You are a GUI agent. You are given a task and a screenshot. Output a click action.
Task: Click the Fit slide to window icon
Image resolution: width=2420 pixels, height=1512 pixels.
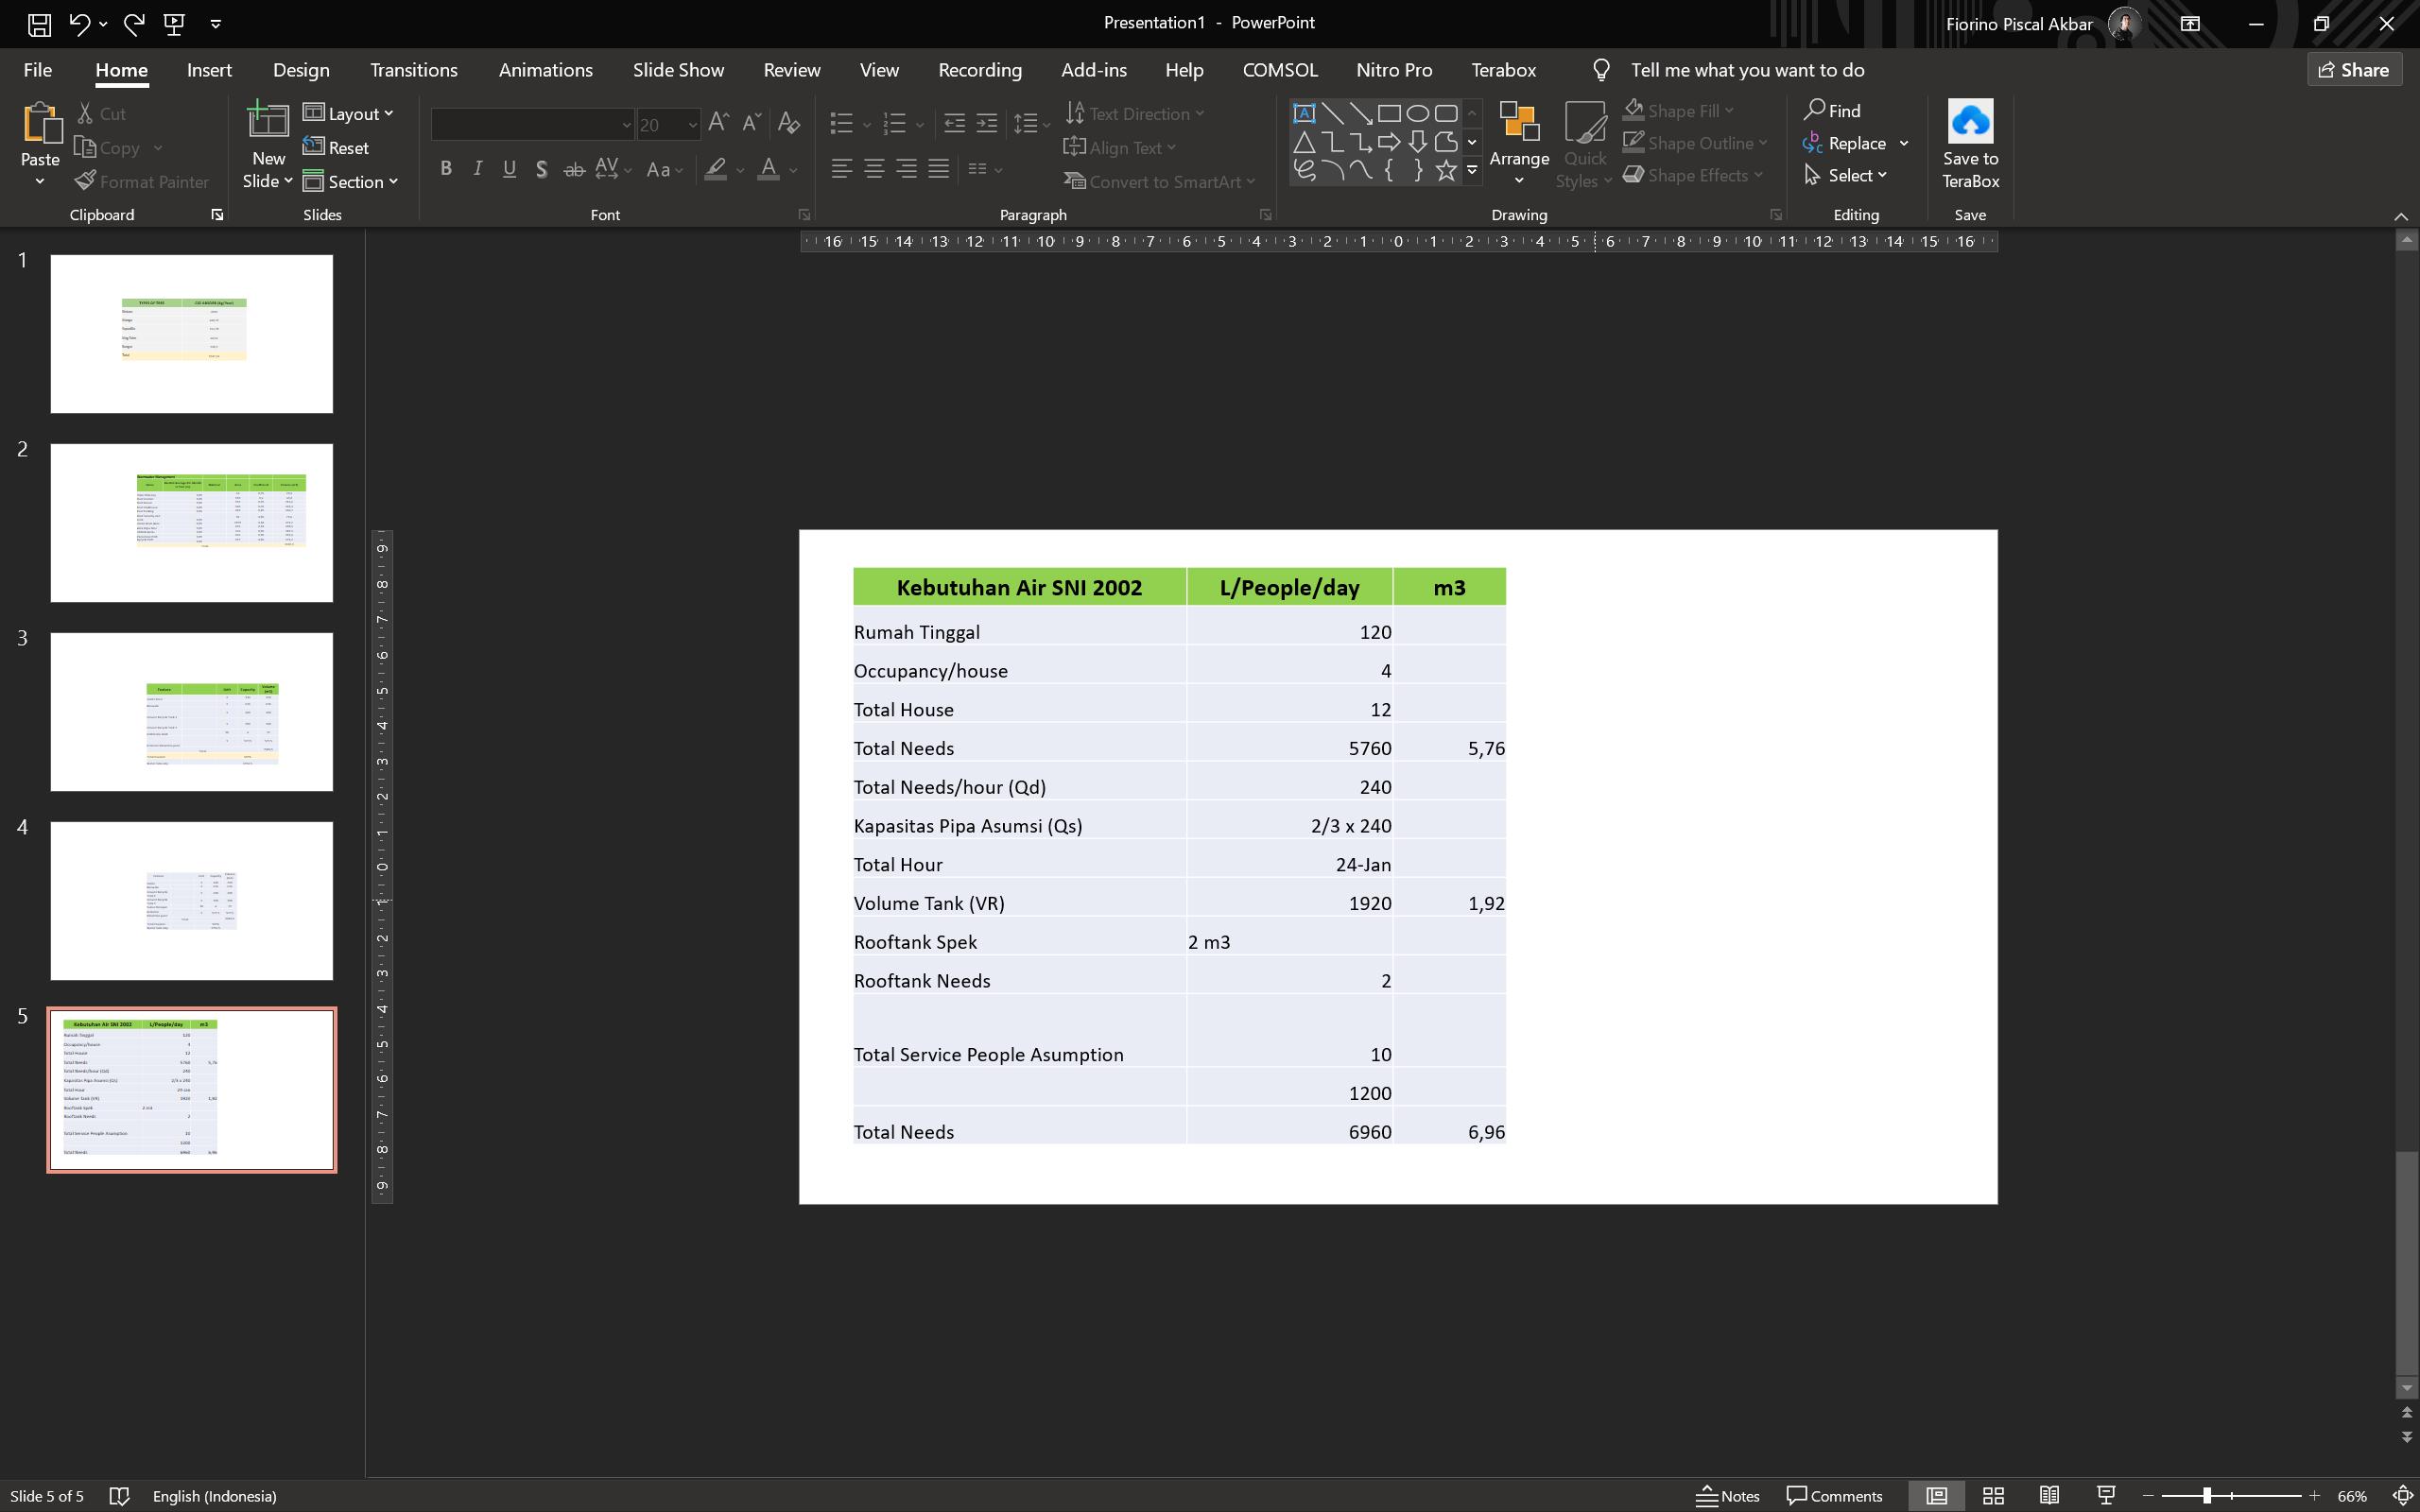2402,1496
